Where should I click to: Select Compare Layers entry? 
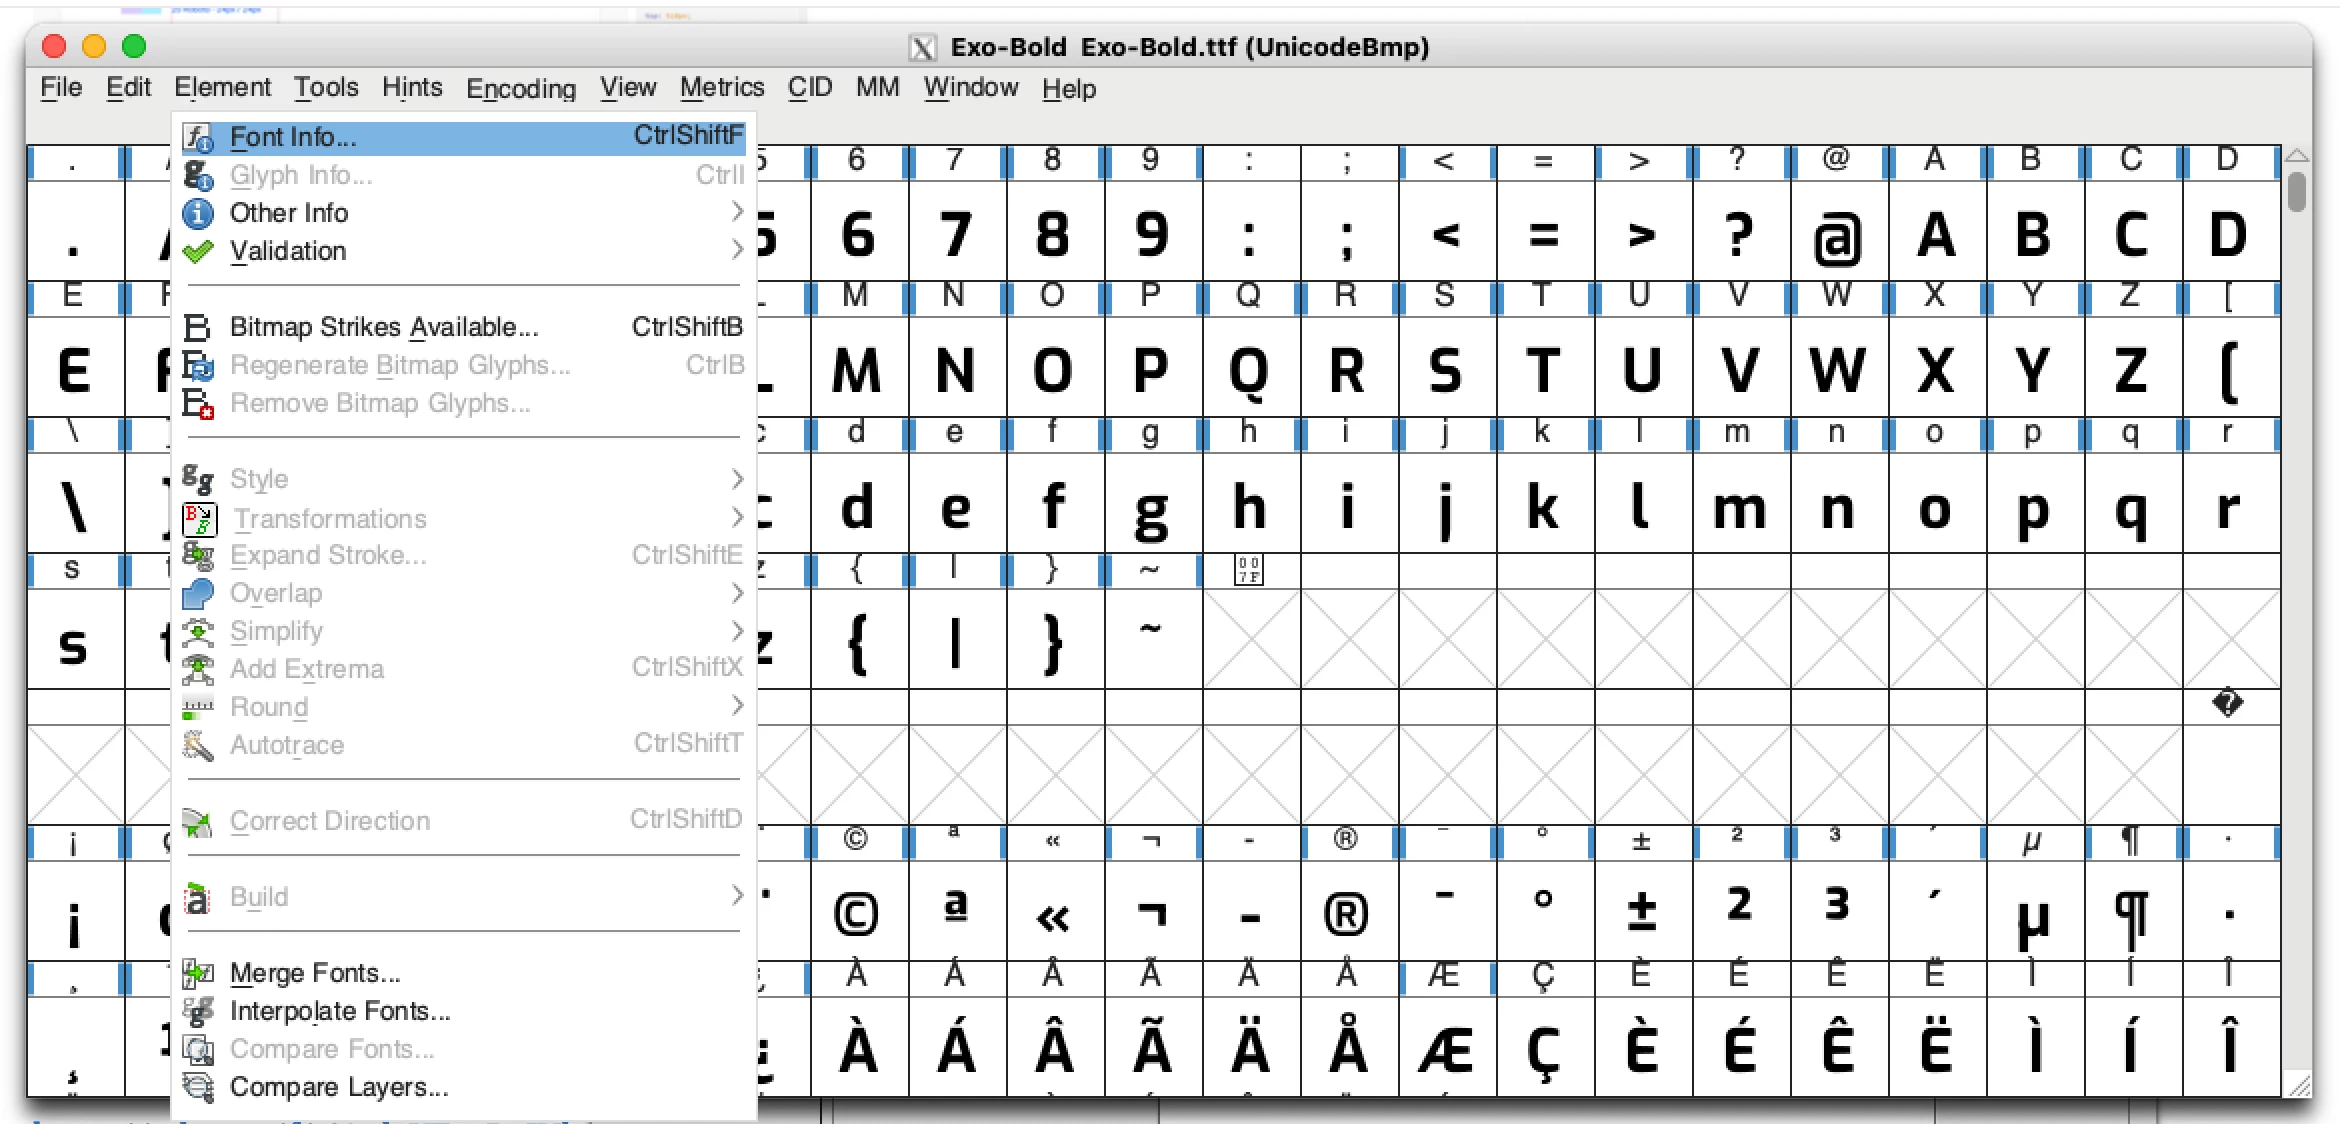pos(338,1087)
